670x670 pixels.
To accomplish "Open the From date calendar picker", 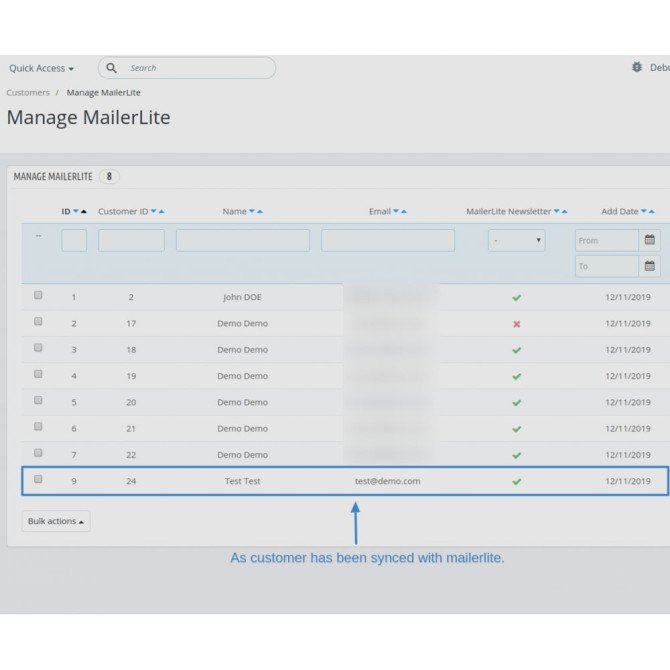I will pyautogui.click(x=649, y=240).
